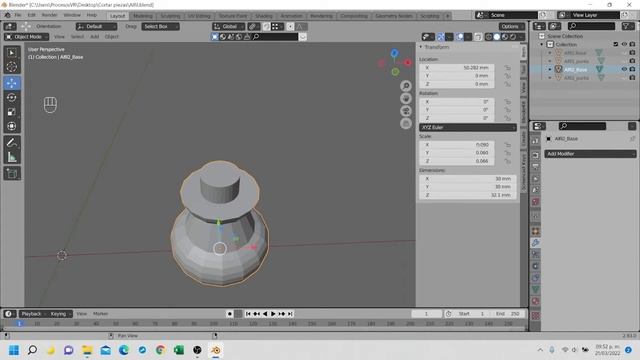This screenshot has height=360, width=640.
Task: Collapse the Transform panel
Action: (x=421, y=47)
